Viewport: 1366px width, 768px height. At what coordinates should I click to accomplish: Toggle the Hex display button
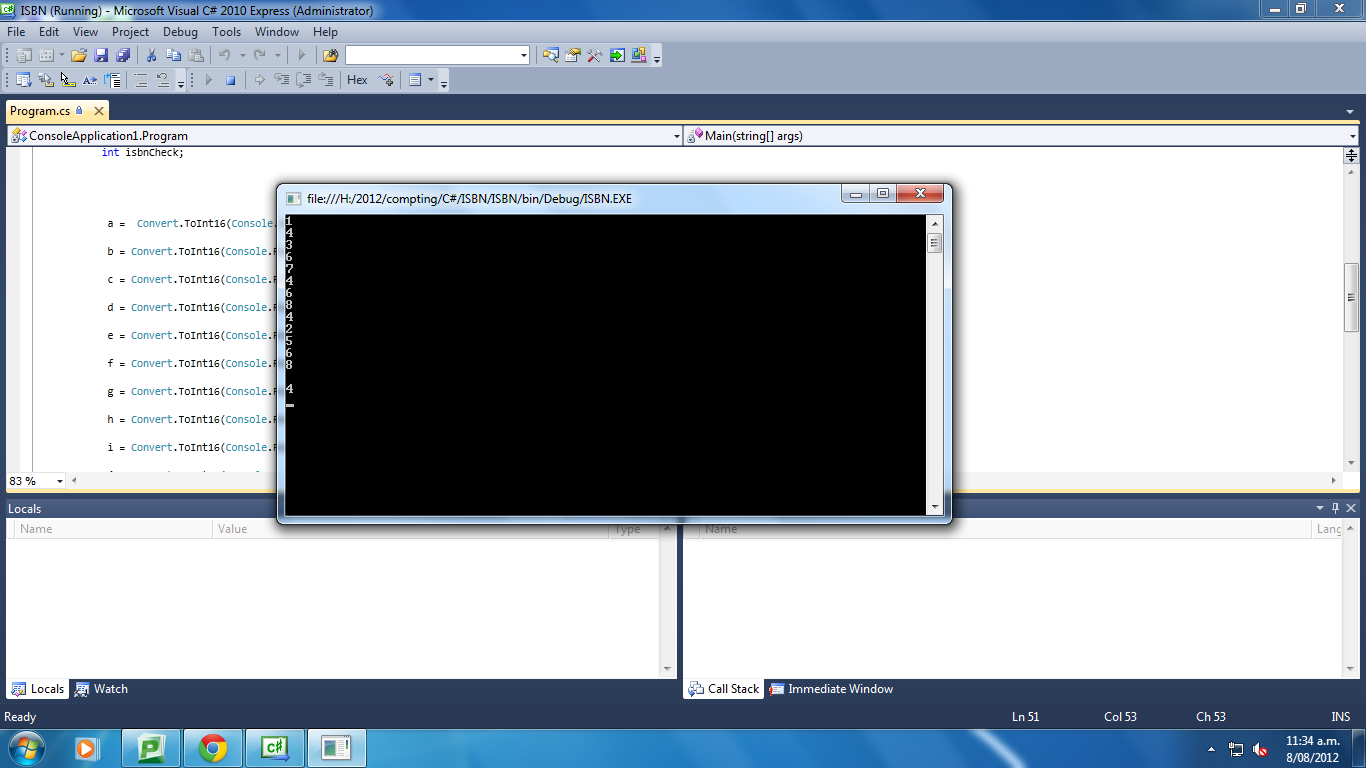click(x=357, y=80)
